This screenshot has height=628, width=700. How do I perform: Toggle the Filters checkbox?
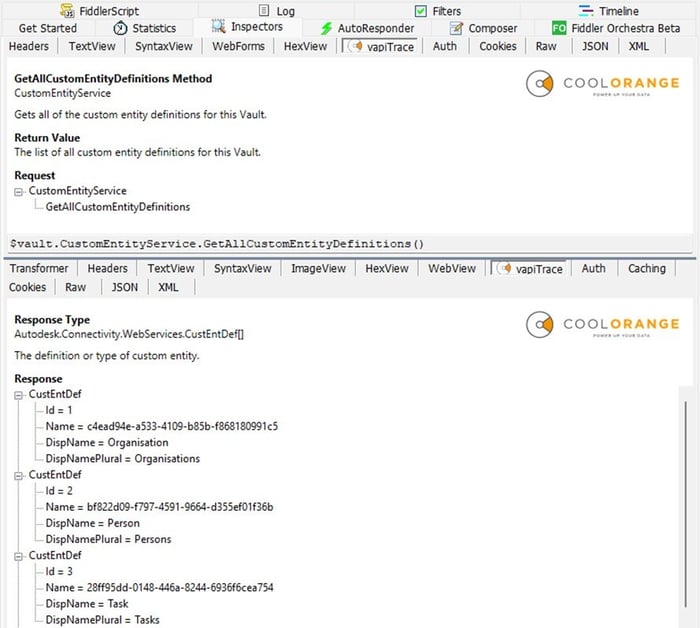[x=421, y=11]
